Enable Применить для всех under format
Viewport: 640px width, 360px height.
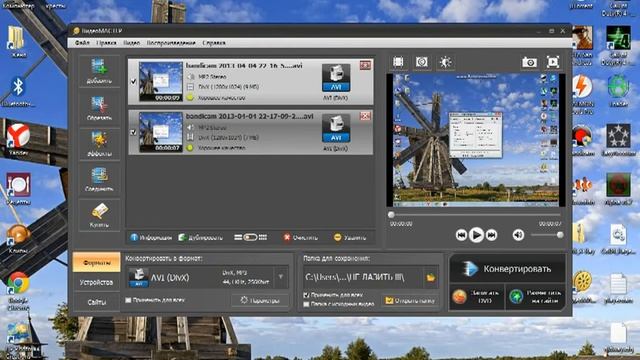point(128,300)
